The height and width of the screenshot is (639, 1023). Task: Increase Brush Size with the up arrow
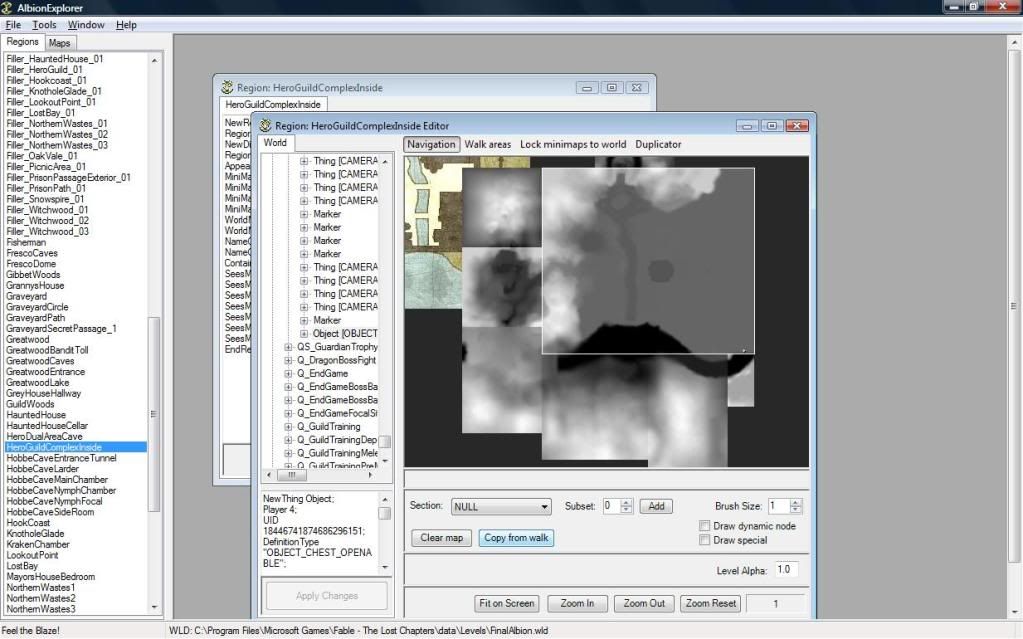pos(795,503)
